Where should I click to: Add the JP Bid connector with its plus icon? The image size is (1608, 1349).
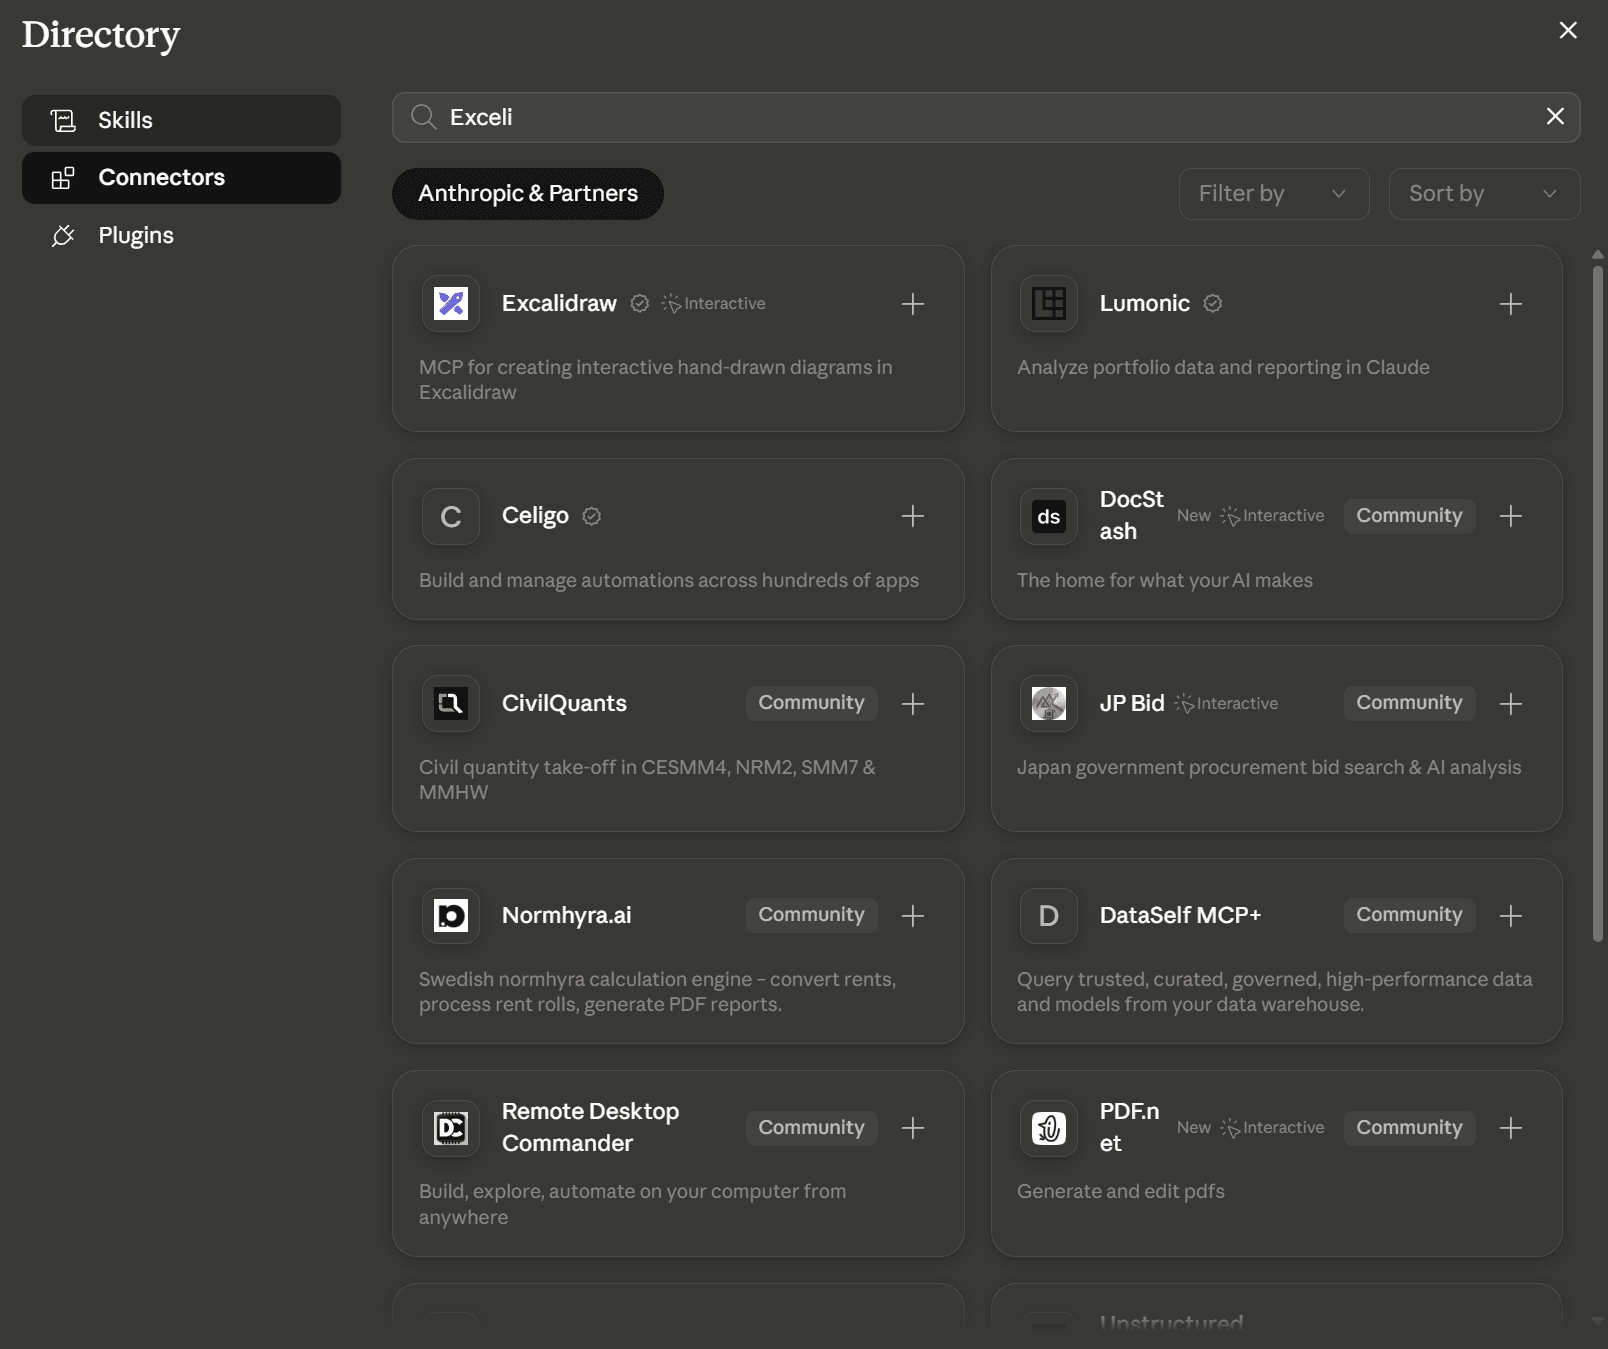click(x=1510, y=704)
